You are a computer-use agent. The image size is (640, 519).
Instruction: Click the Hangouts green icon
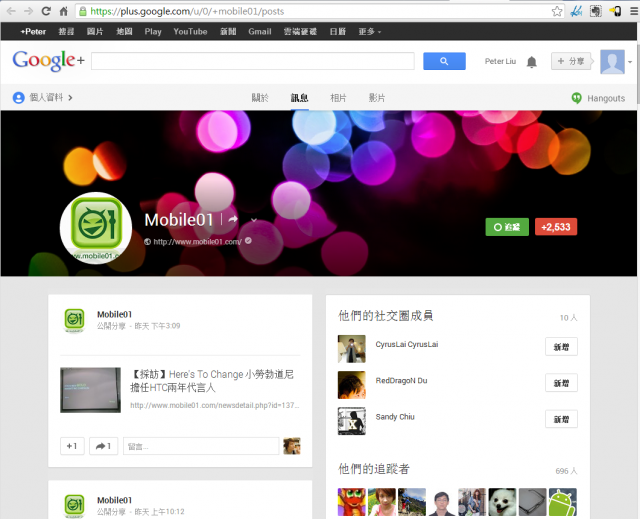(576, 98)
